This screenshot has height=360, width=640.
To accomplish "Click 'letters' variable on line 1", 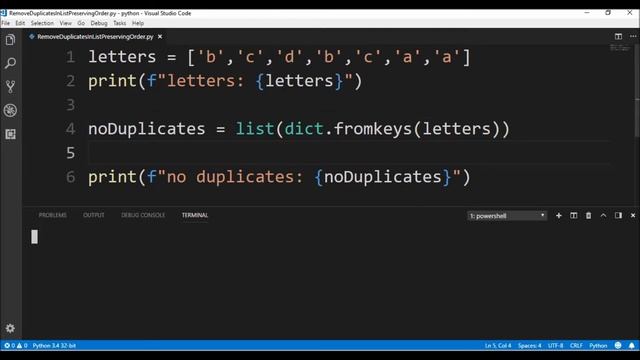I will pos(122,57).
